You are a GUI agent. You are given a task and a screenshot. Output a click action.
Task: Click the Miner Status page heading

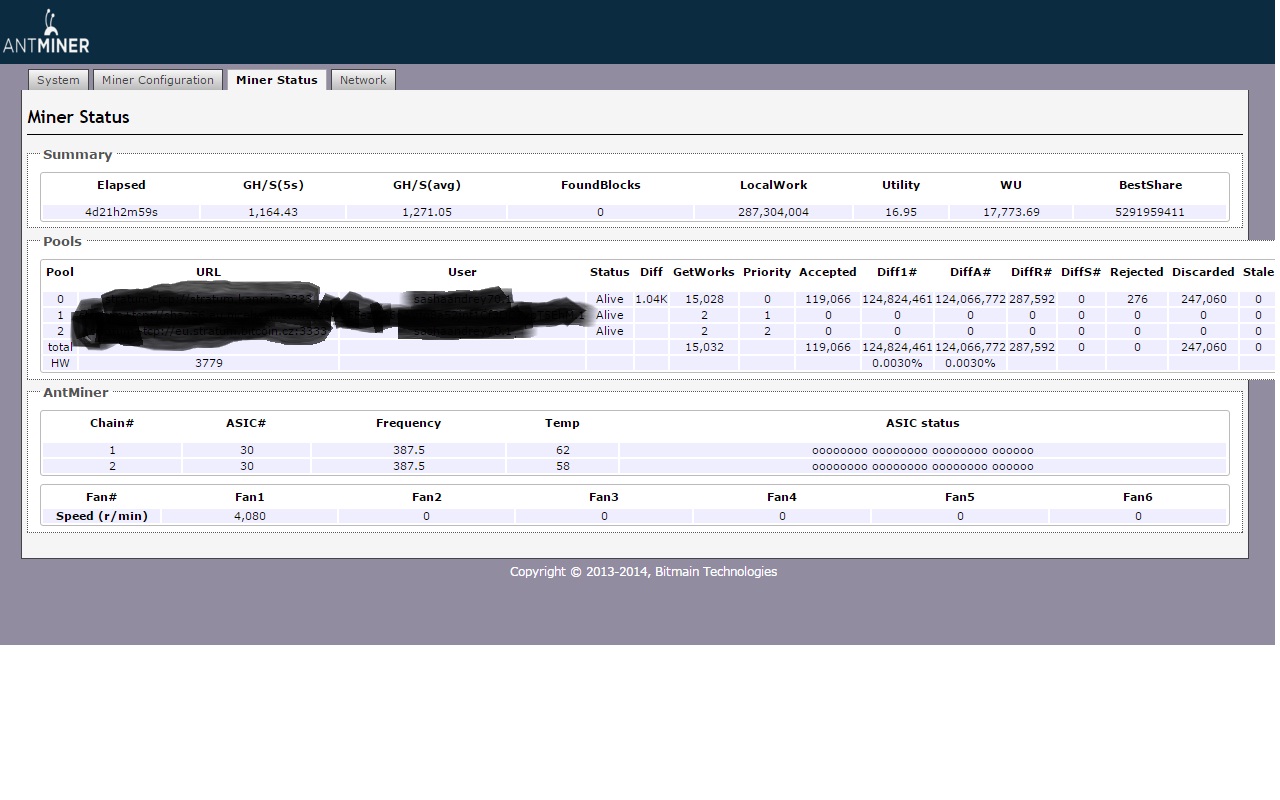click(x=78, y=117)
